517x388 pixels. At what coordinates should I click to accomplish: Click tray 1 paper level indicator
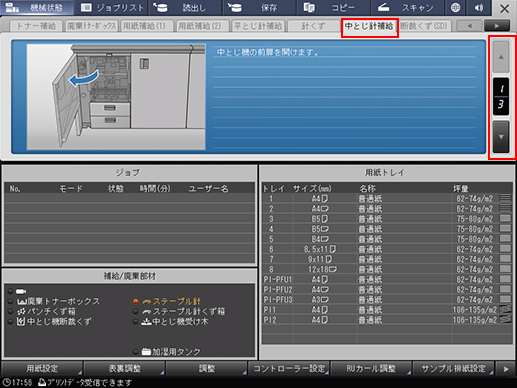(505, 198)
